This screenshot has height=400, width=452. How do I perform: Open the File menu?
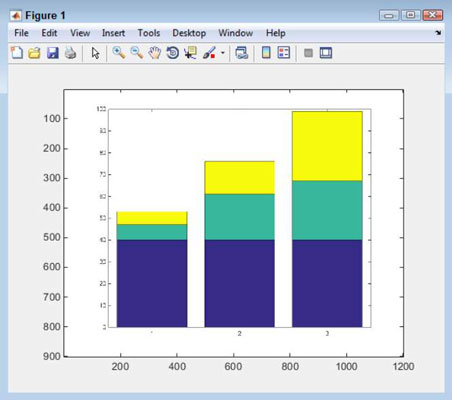point(21,33)
